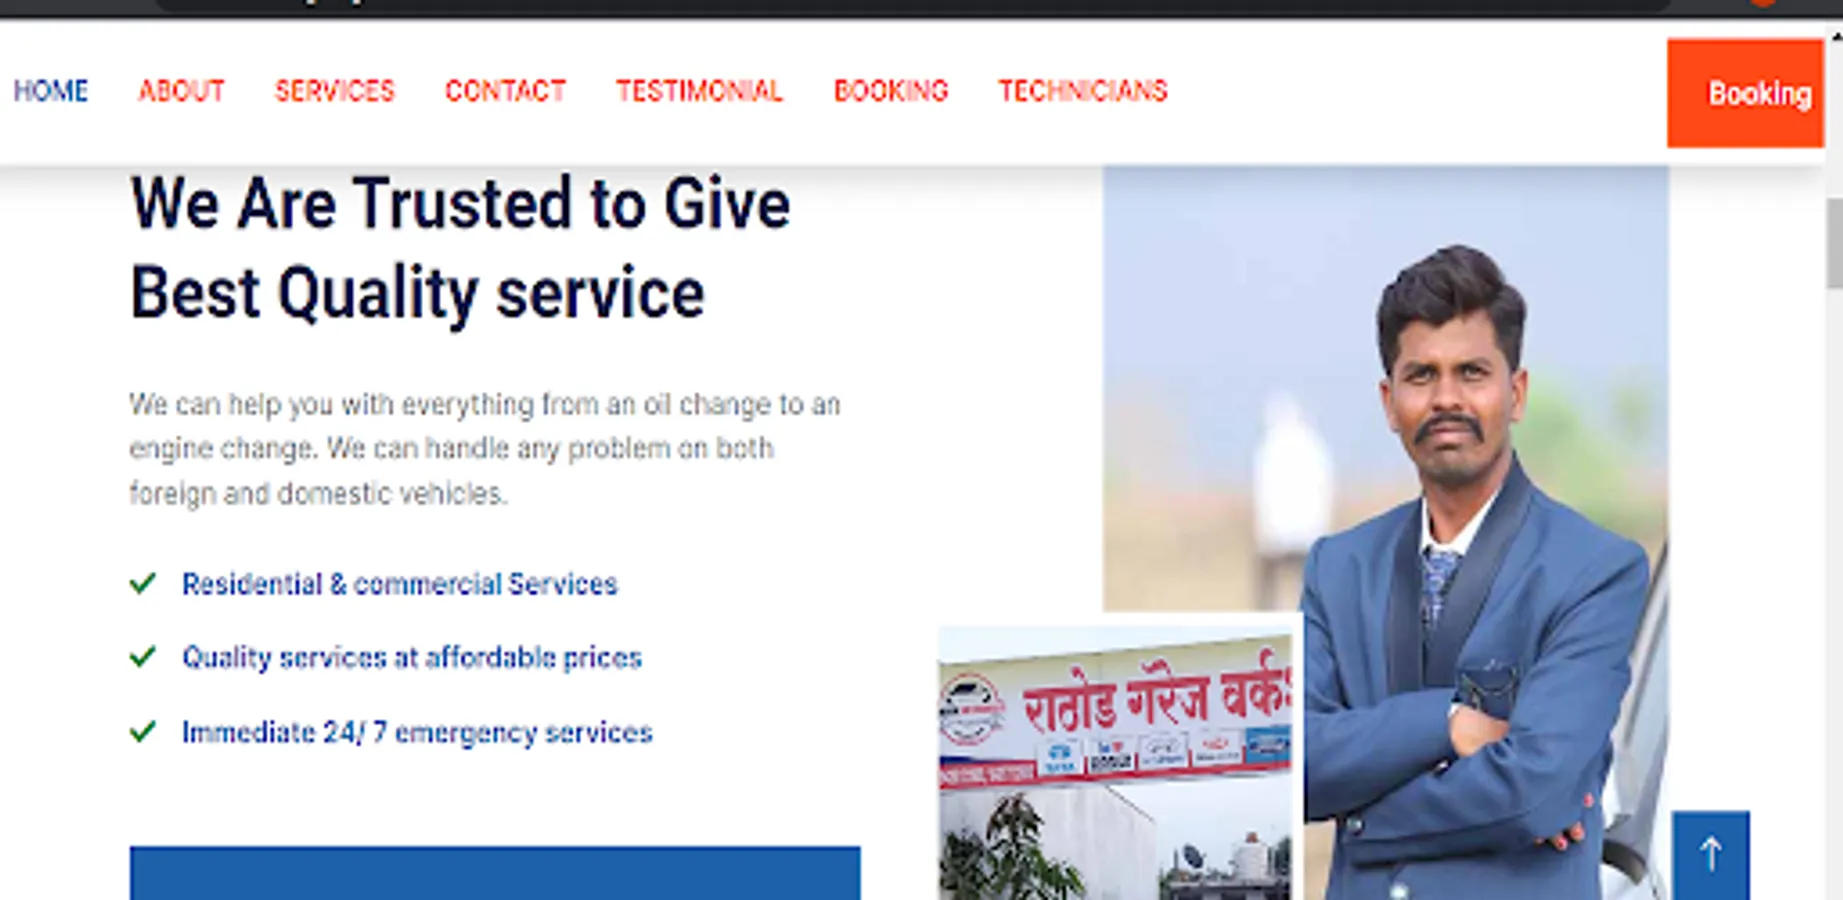Click the checkmark next to Quality services
This screenshot has height=900, width=1843.
click(x=143, y=657)
